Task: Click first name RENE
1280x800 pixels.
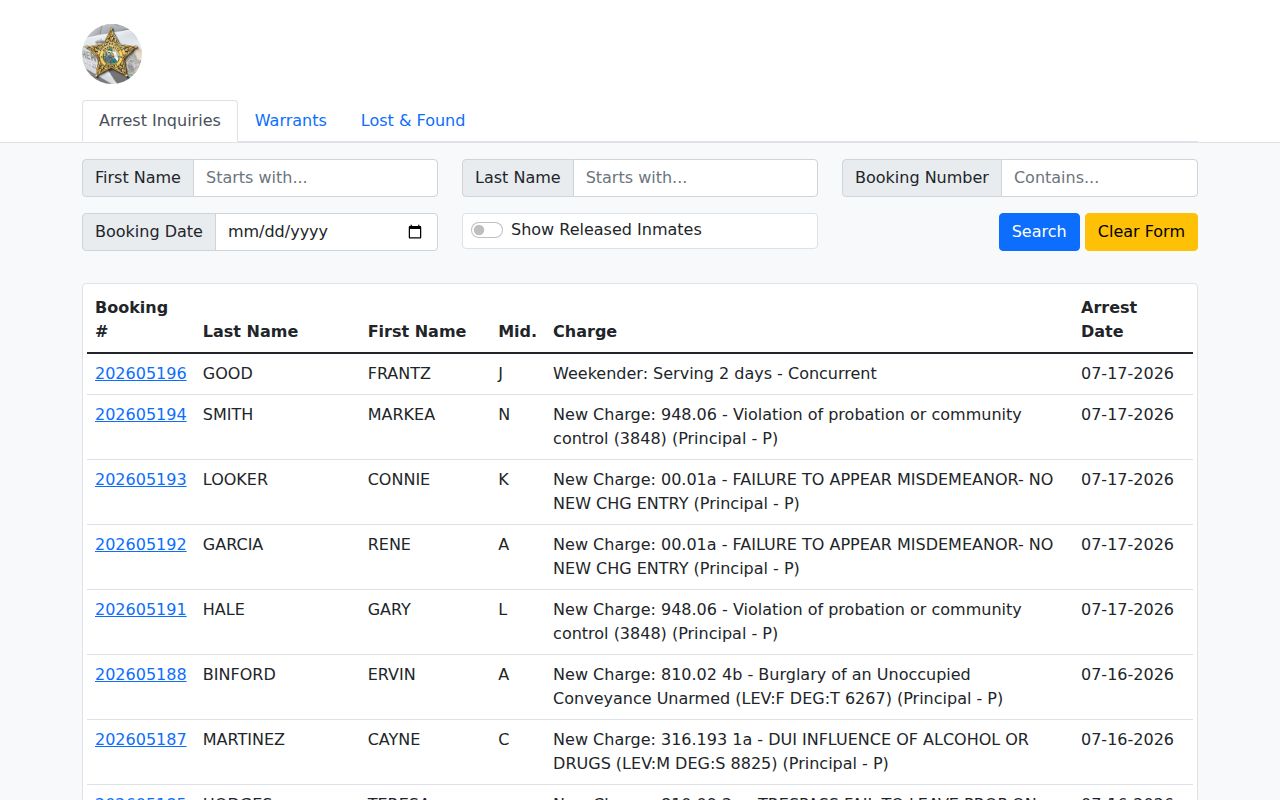Action: coord(389,545)
